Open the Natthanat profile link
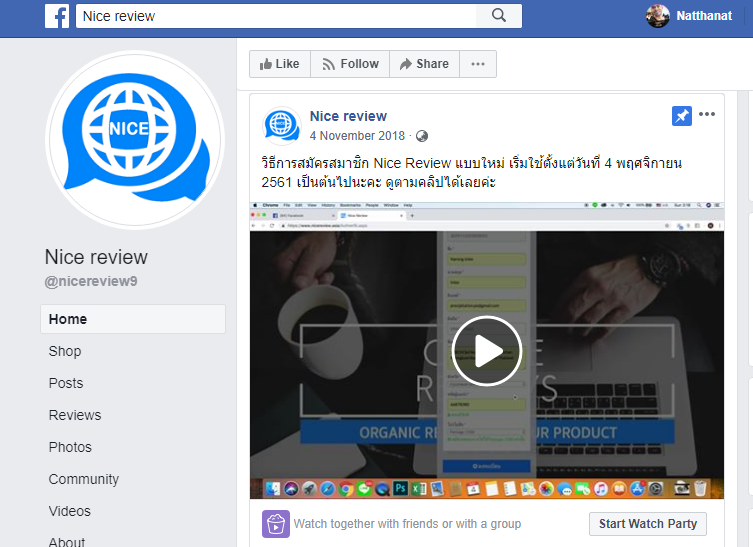 [x=704, y=16]
